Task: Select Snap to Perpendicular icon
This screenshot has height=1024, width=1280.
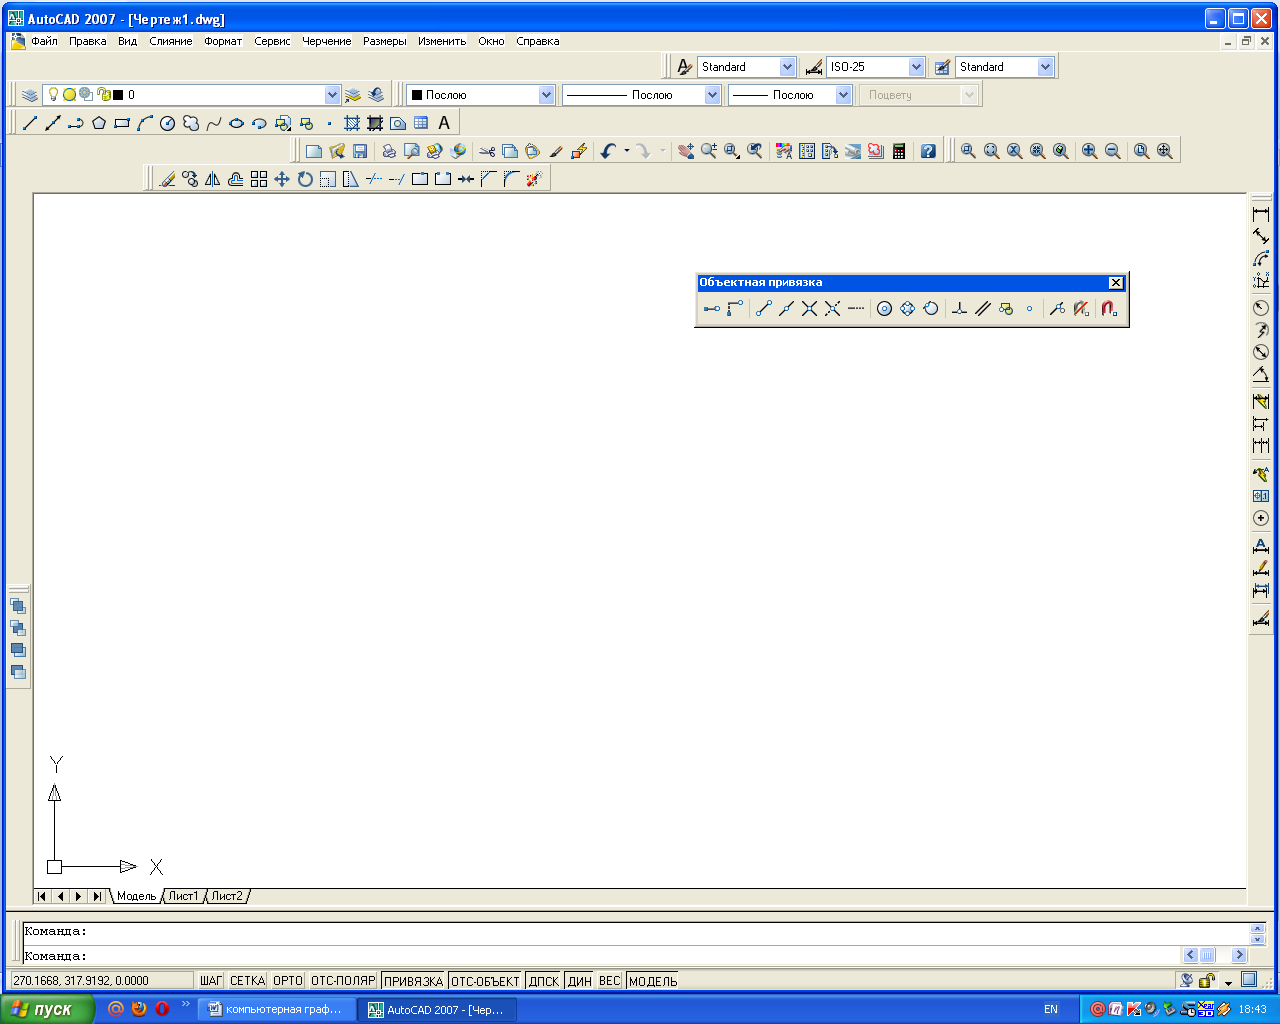Action: coord(959,309)
